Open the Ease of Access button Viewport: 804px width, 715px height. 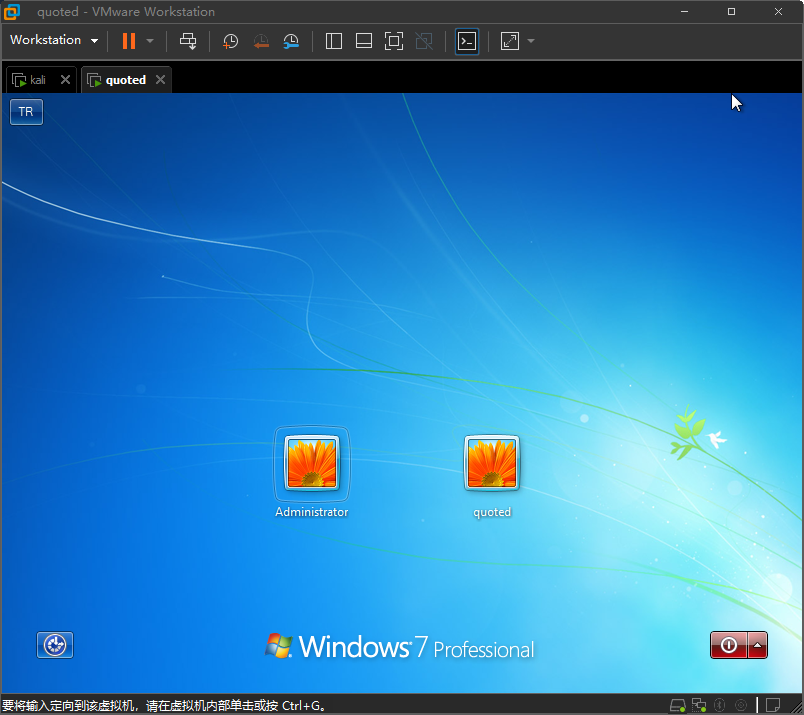point(55,645)
